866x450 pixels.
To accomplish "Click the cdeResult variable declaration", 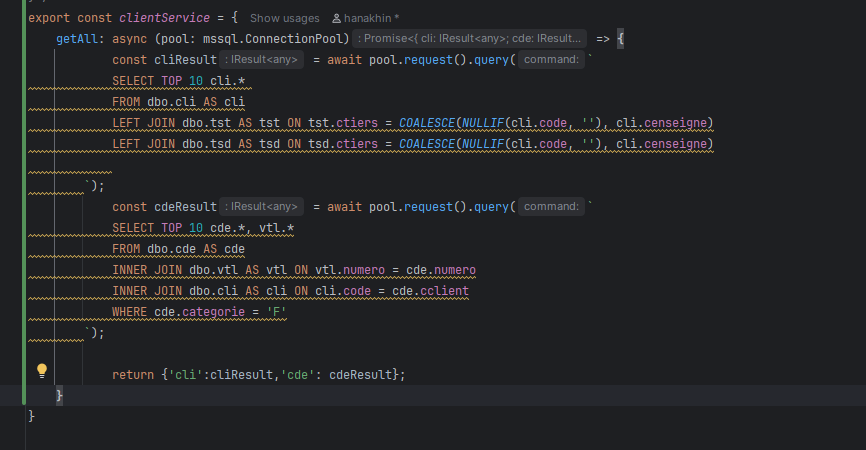I will (183, 207).
